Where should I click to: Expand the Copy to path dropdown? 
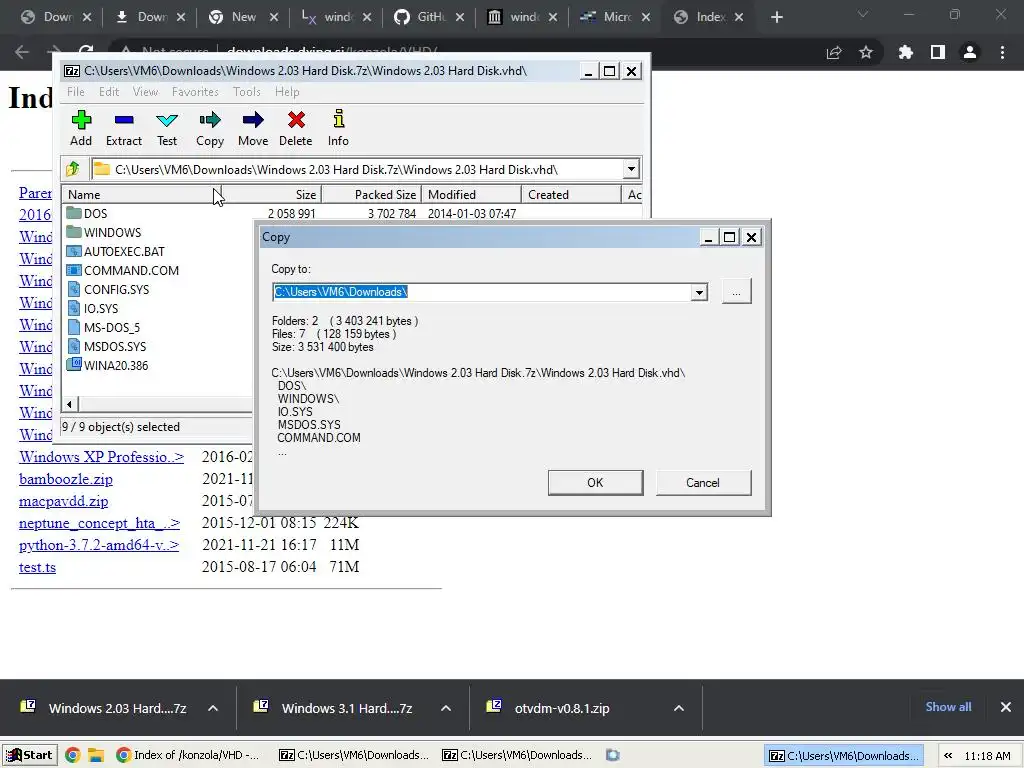point(699,292)
